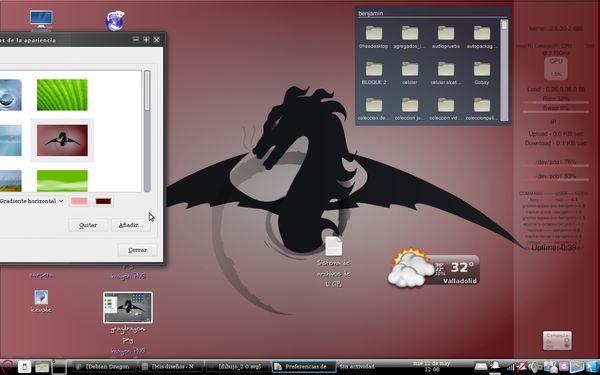This screenshot has width=600, height=375.
Task: Click the Cerrar button
Action: pyautogui.click(x=137, y=250)
